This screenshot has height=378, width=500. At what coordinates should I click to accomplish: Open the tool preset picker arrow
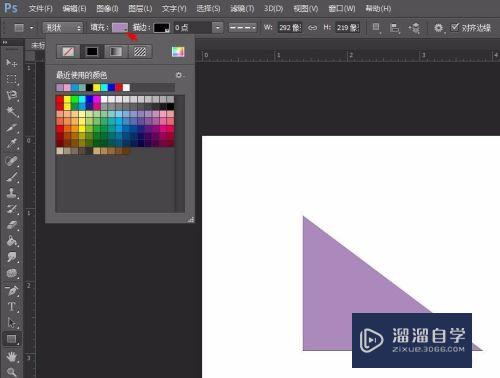(32, 28)
